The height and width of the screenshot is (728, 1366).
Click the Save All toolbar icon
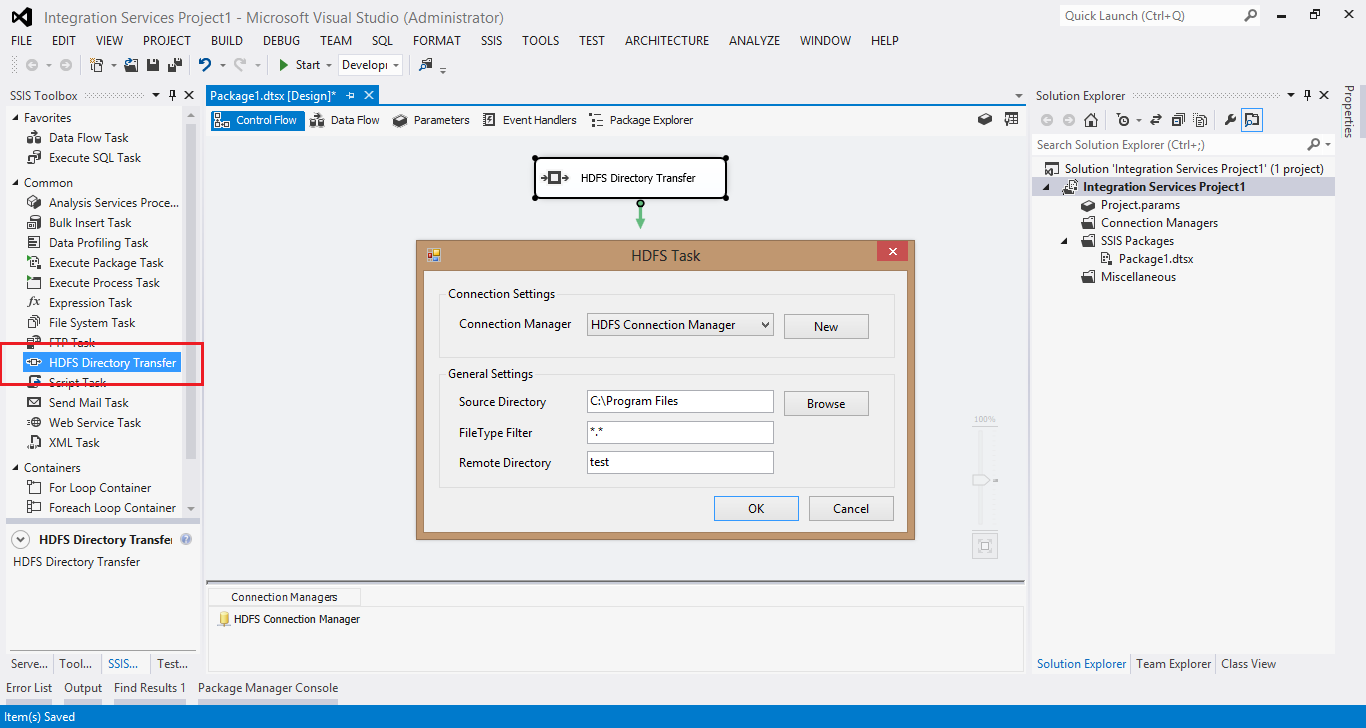click(x=174, y=65)
